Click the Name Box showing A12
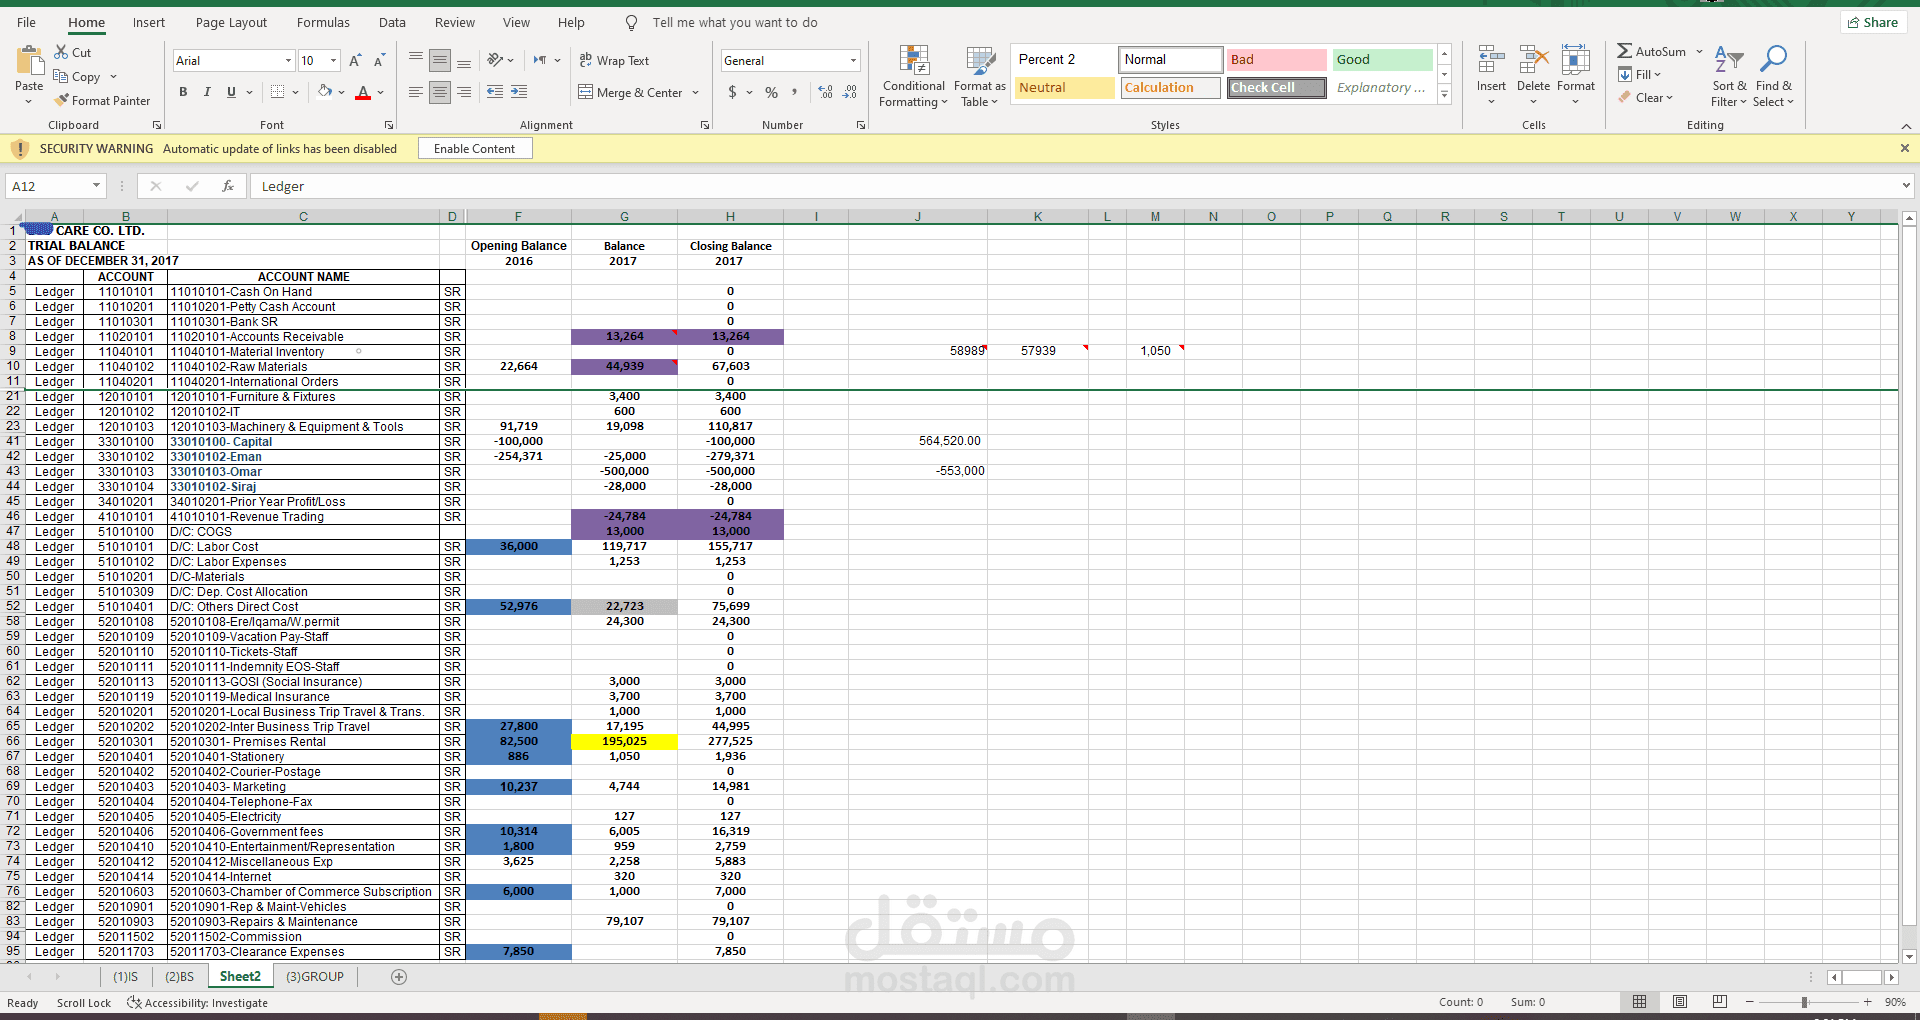 (x=56, y=186)
